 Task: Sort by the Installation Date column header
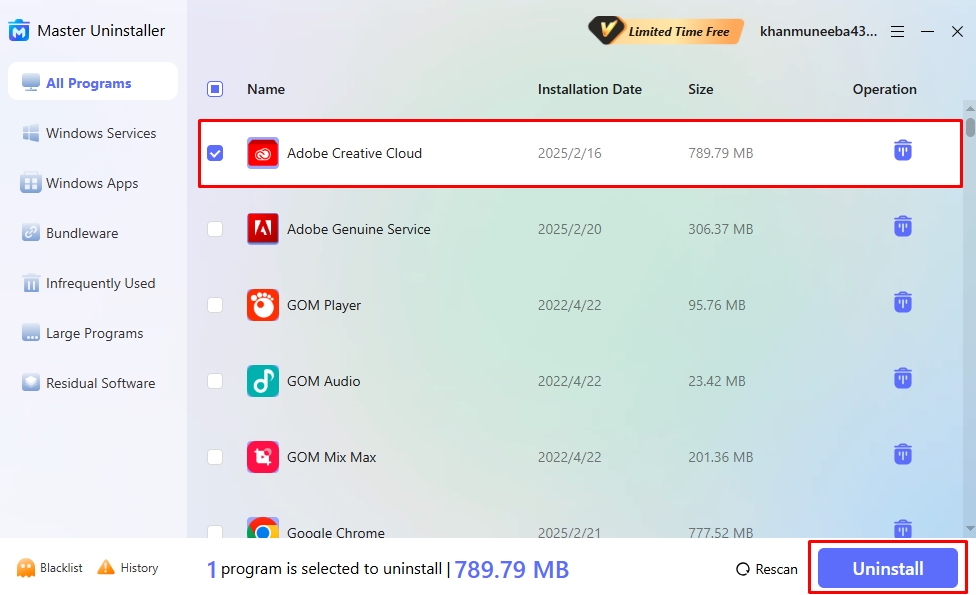tap(589, 89)
